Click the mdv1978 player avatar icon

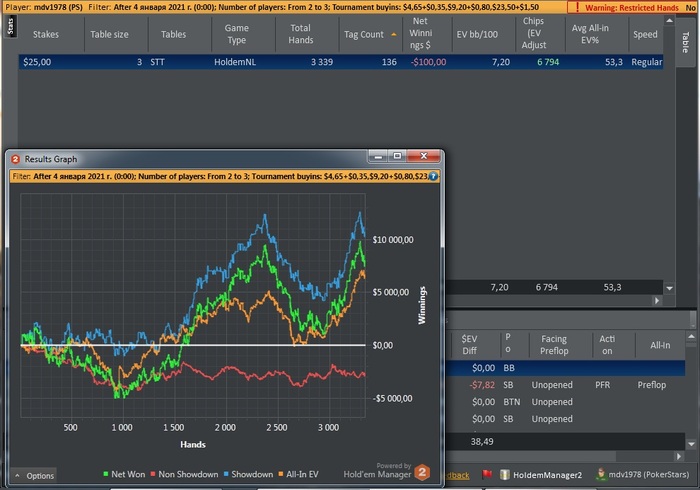[x=601, y=474]
